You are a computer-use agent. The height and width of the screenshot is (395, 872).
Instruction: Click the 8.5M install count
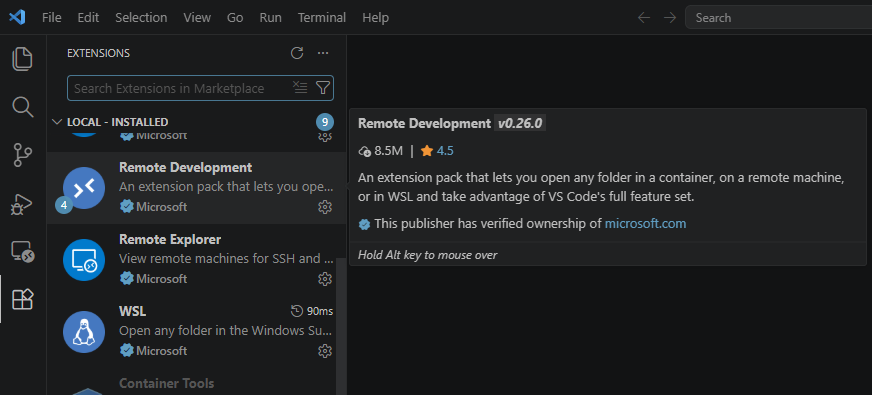click(x=381, y=151)
